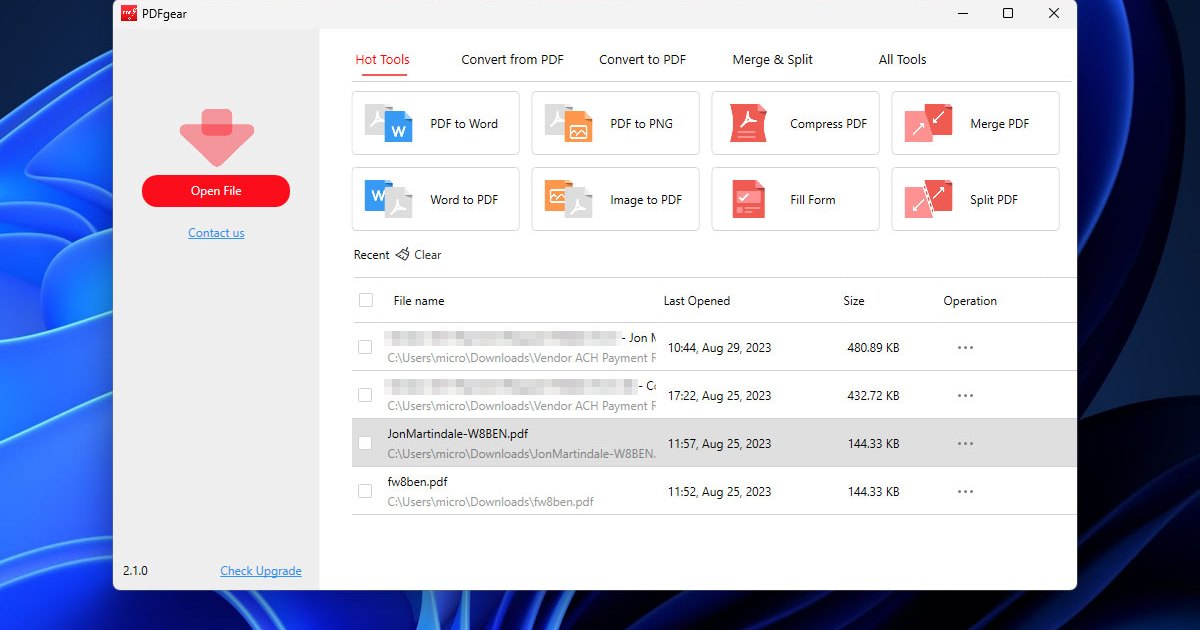Switch to the Convert from PDF tab
The image size is (1200, 630).
[x=511, y=59]
